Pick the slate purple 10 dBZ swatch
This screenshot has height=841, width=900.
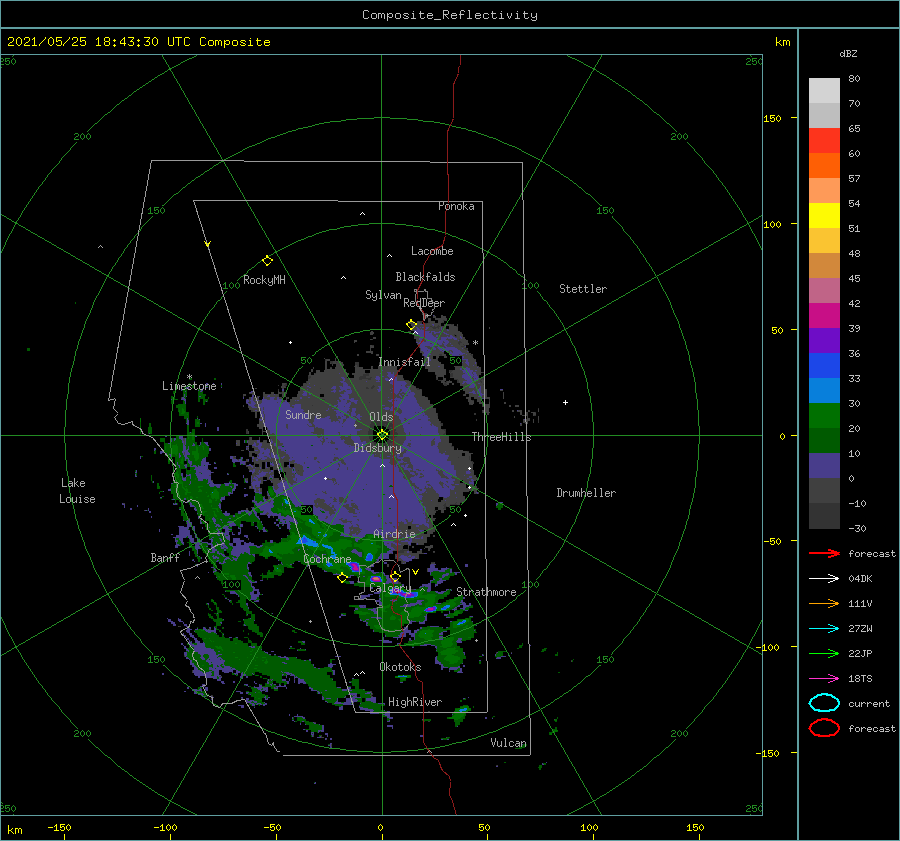click(824, 466)
